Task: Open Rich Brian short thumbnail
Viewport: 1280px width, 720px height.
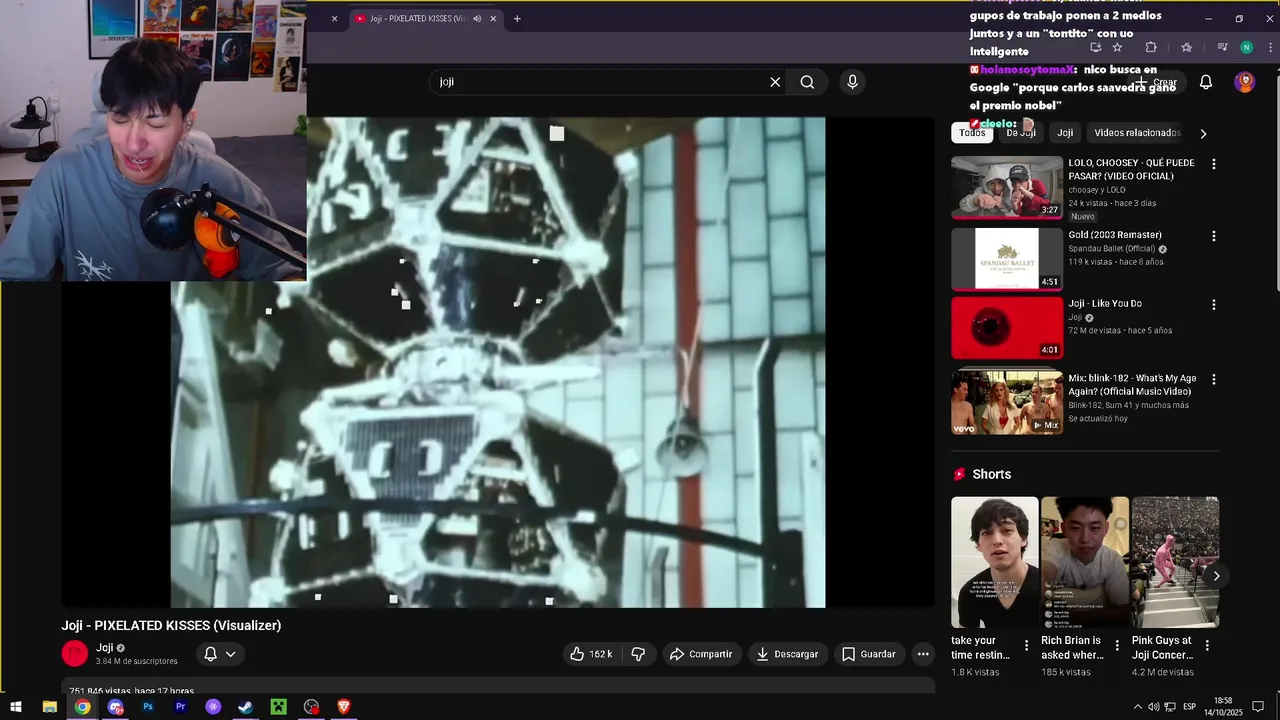Action: 1085,562
